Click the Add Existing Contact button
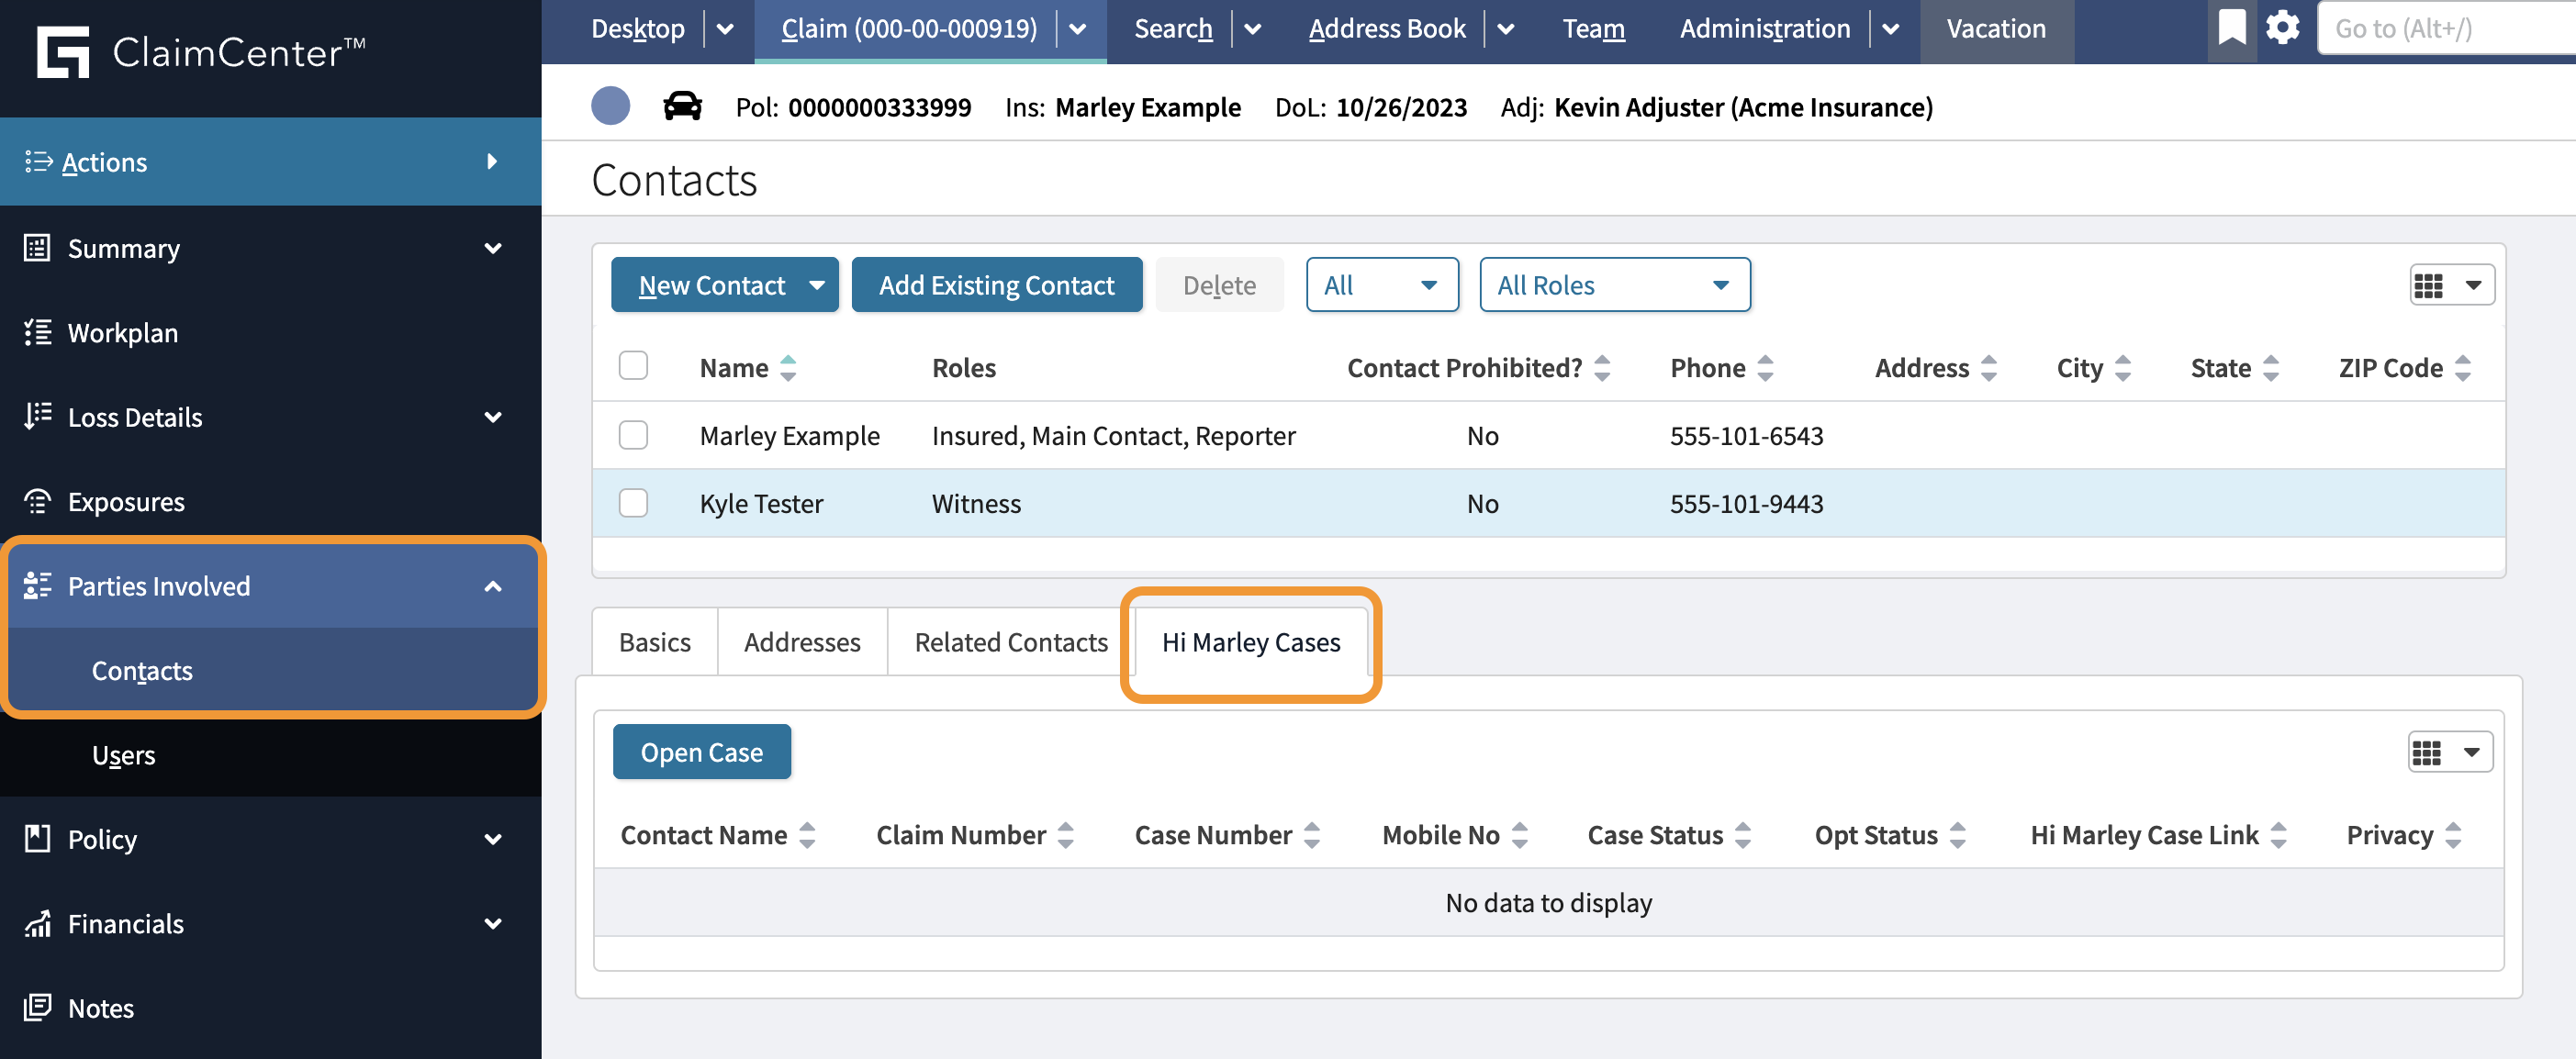 (996, 284)
